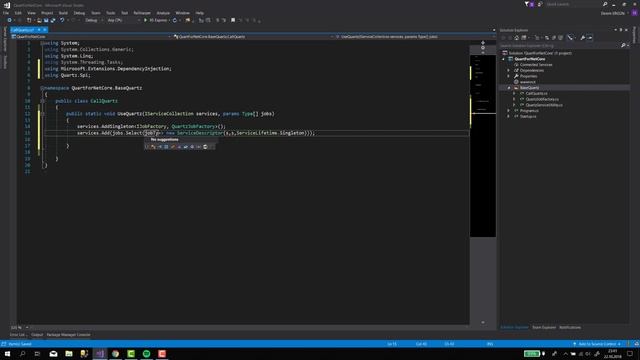Click Solution Explorer Properties wrench icon
The height and width of the screenshot is (360, 640).
pyautogui.click(x=582, y=38)
